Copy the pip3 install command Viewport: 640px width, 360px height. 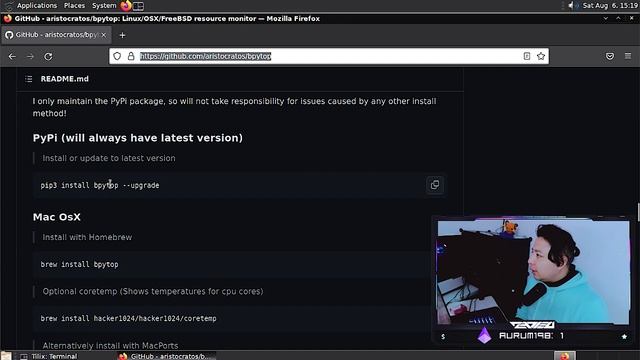click(435, 185)
